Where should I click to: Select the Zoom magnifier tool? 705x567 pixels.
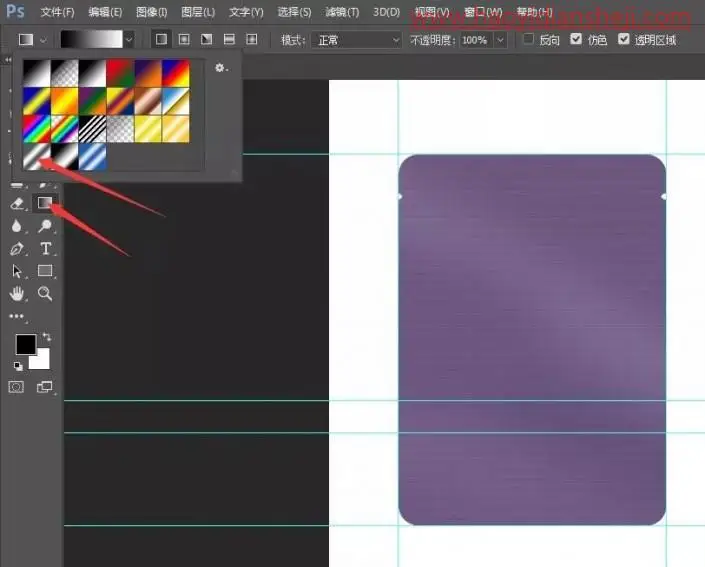45,294
